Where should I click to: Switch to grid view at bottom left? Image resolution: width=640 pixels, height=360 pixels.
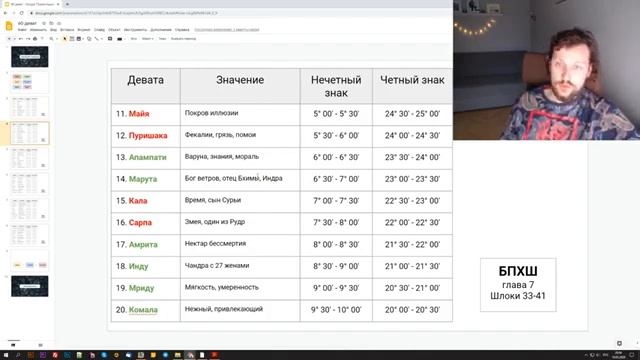pyautogui.click(x=40, y=345)
